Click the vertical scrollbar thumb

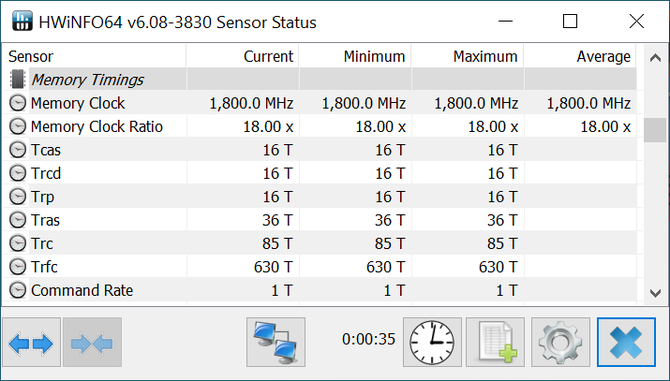coord(655,130)
